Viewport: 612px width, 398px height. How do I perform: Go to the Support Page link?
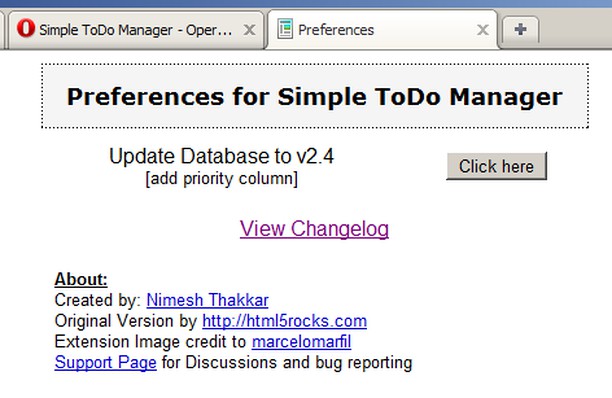(x=105, y=362)
